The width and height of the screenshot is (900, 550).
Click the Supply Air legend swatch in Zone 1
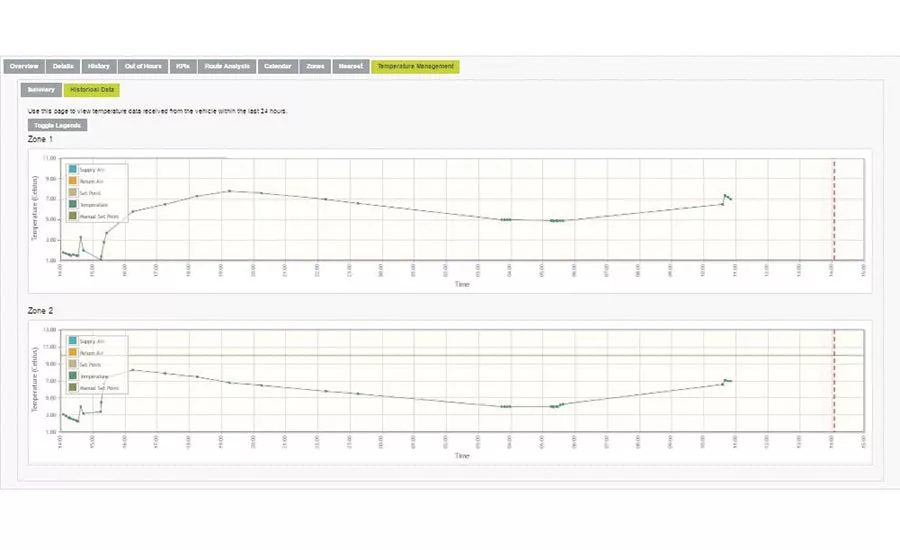pos(73,170)
